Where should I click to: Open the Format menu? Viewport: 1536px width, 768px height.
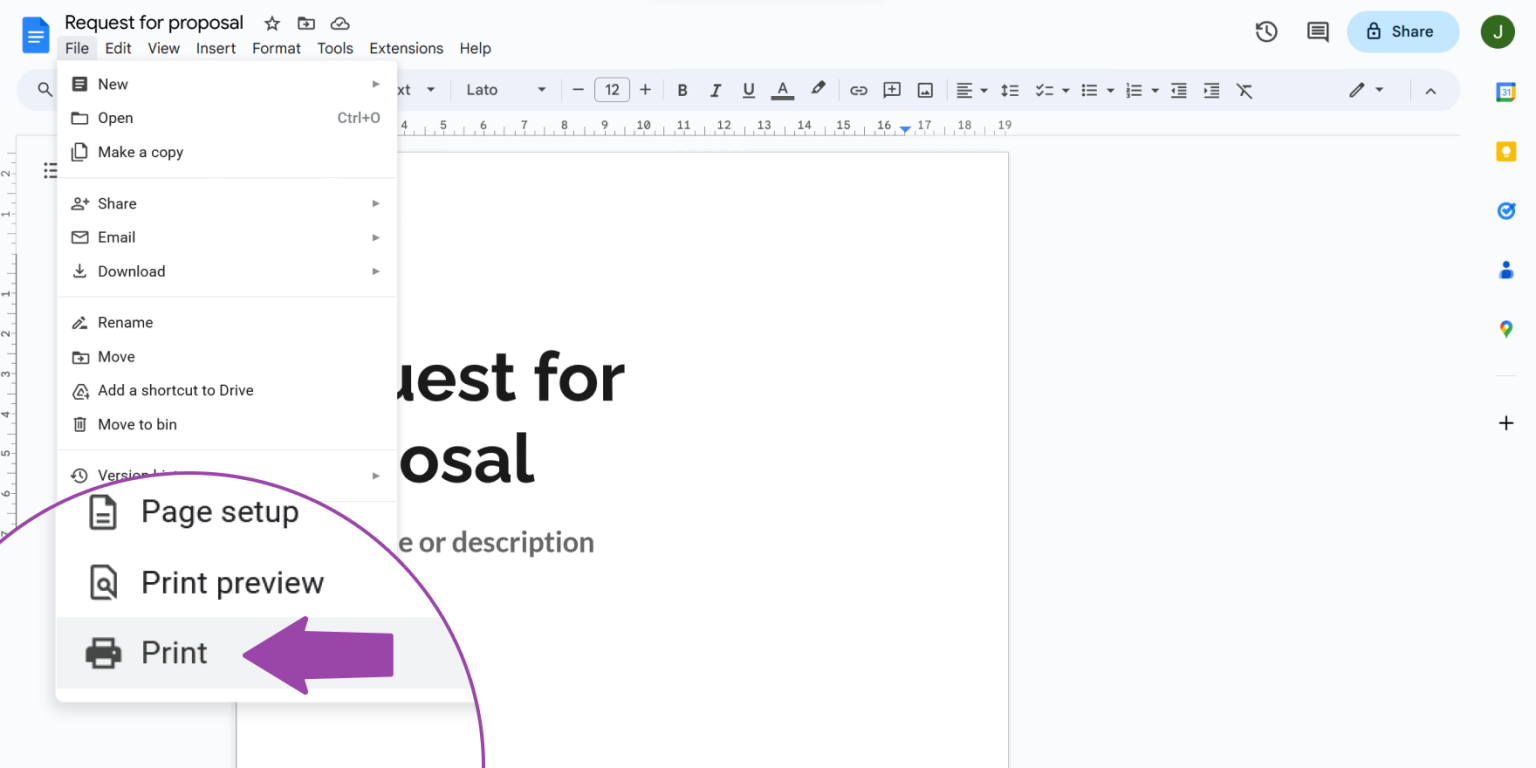[276, 48]
